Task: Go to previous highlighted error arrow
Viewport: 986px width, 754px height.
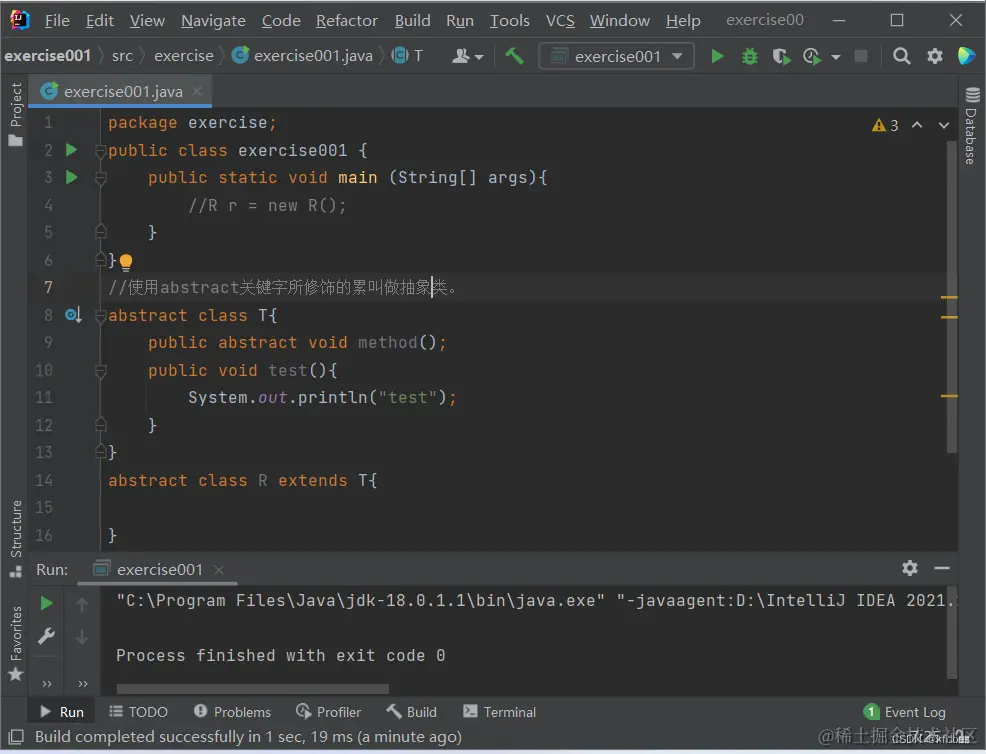Action: pos(917,125)
